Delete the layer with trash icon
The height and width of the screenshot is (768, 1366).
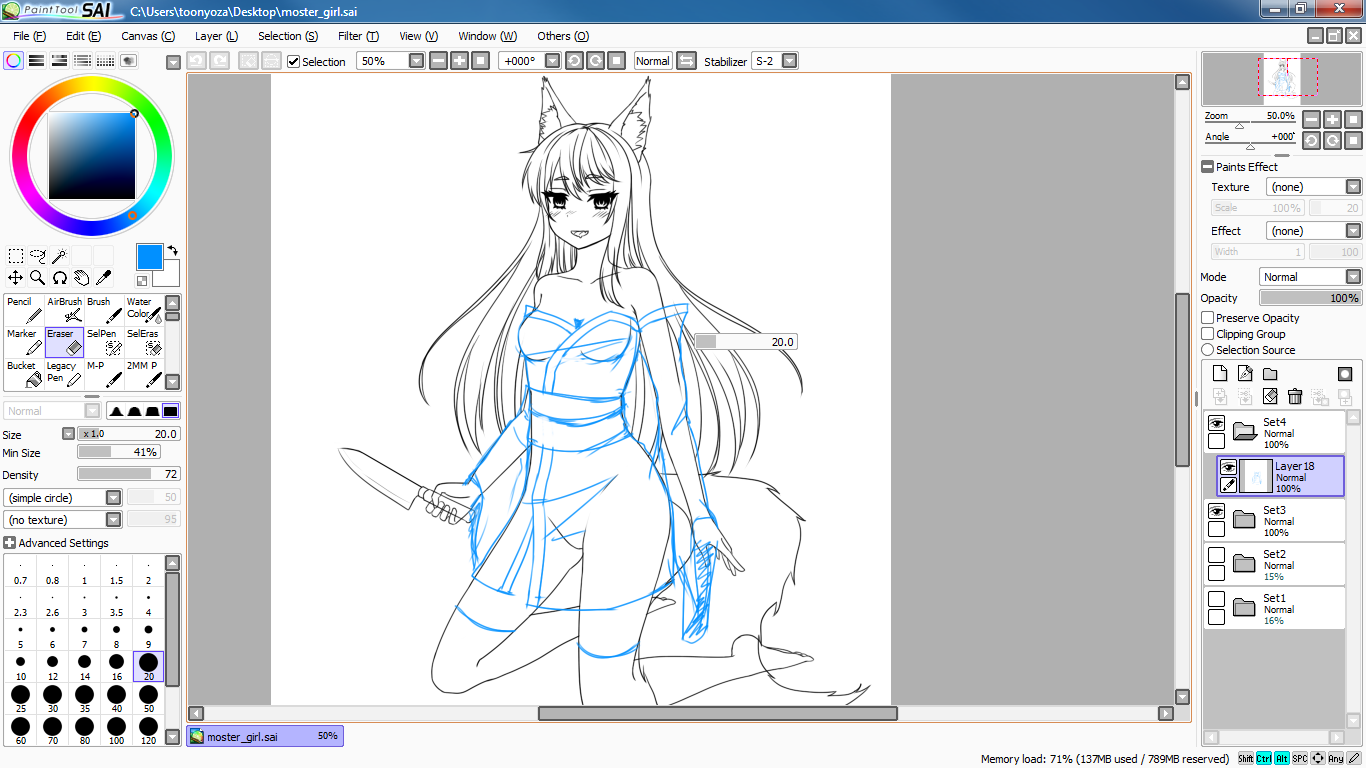[1295, 397]
